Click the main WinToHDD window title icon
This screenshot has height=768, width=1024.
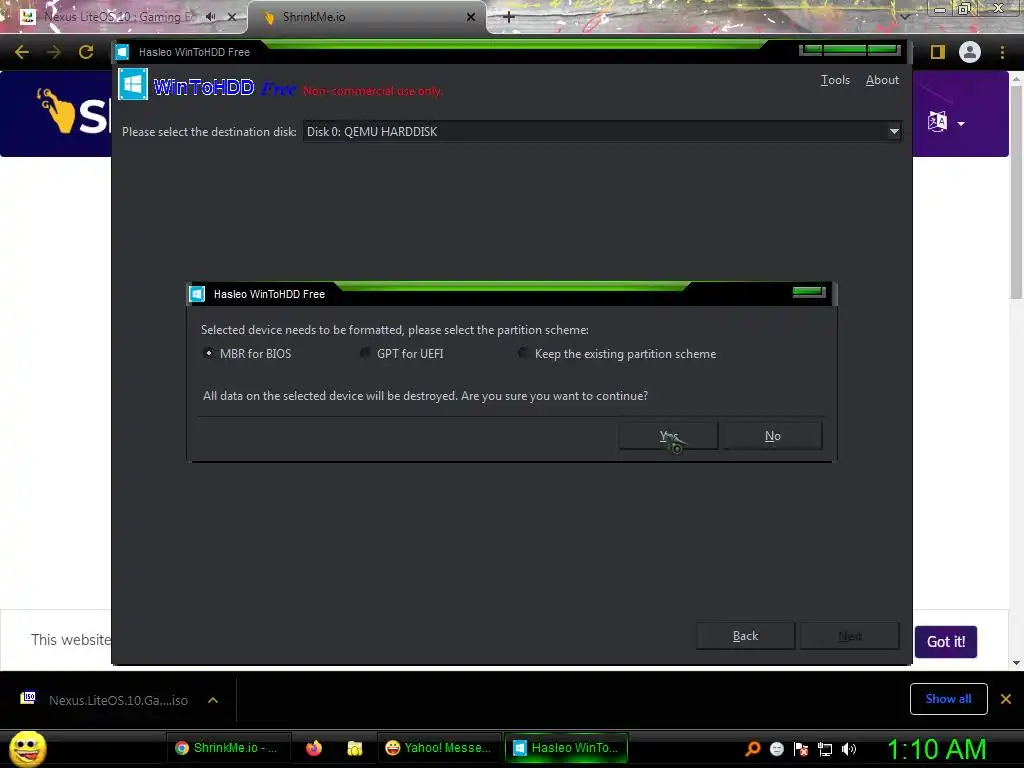(122, 52)
